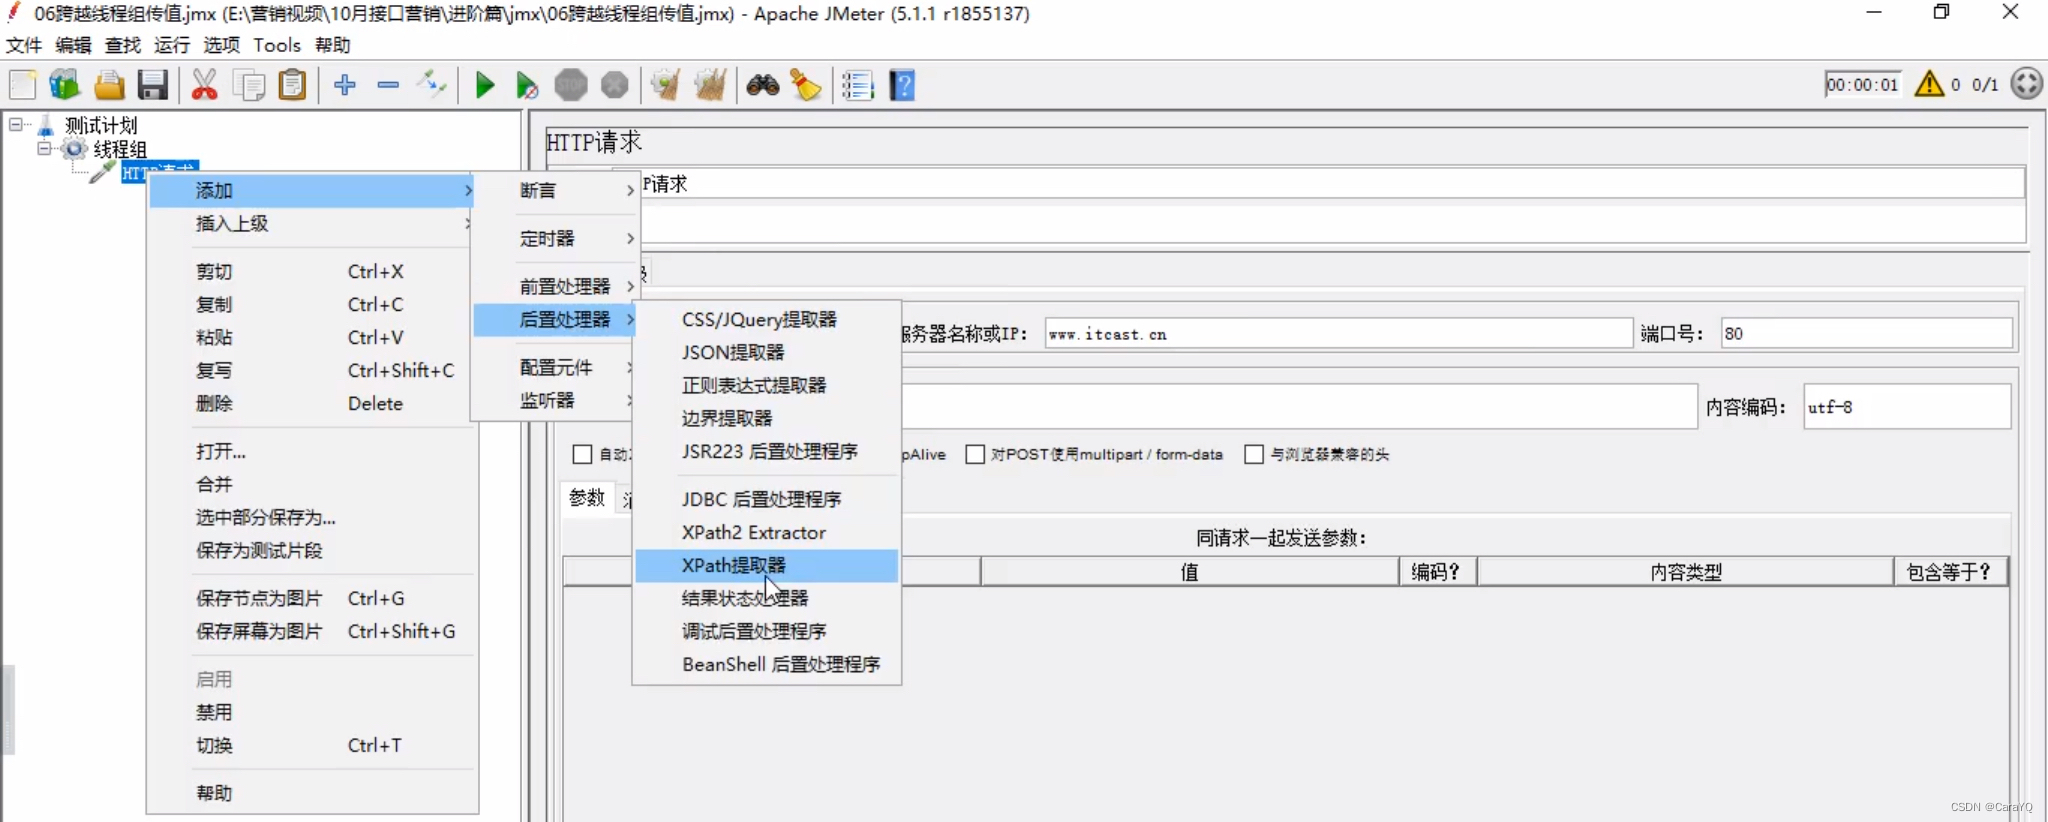Click the remote engine status globe icon
Image resolution: width=2048 pixels, height=822 pixels.
coord(2027,83)
